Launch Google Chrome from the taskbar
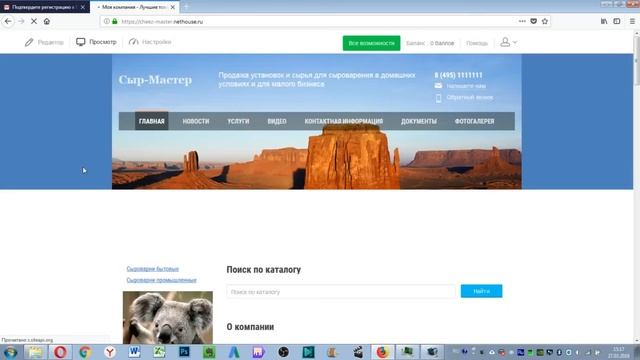640x360 pixels. click(85, 352)
